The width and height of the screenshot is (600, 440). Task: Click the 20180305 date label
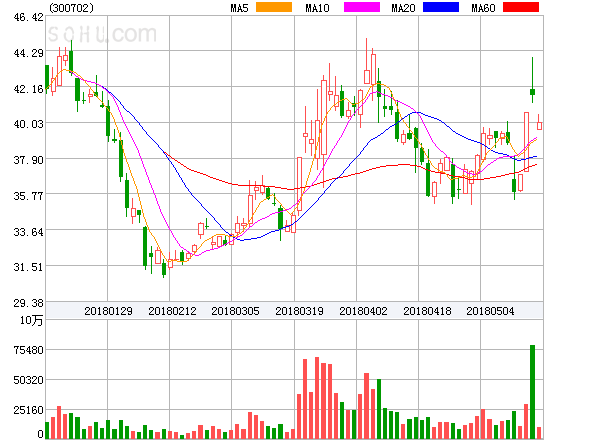tap(235, 311)
